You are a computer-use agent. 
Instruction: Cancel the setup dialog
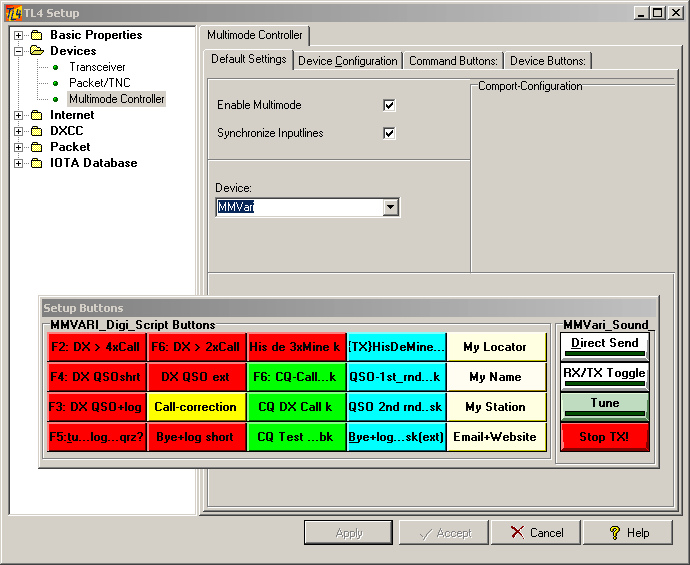tap(536, 532)
